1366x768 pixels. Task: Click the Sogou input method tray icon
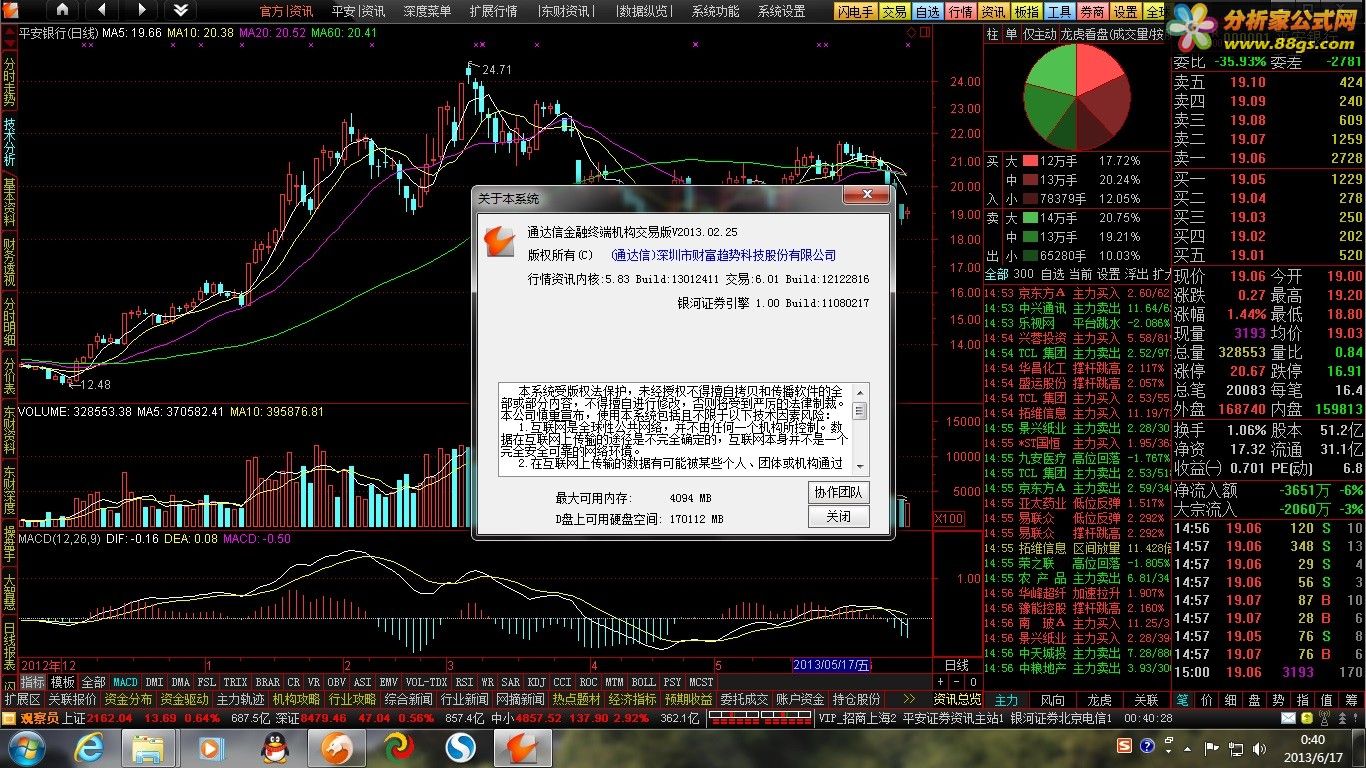coord(1123,747)
